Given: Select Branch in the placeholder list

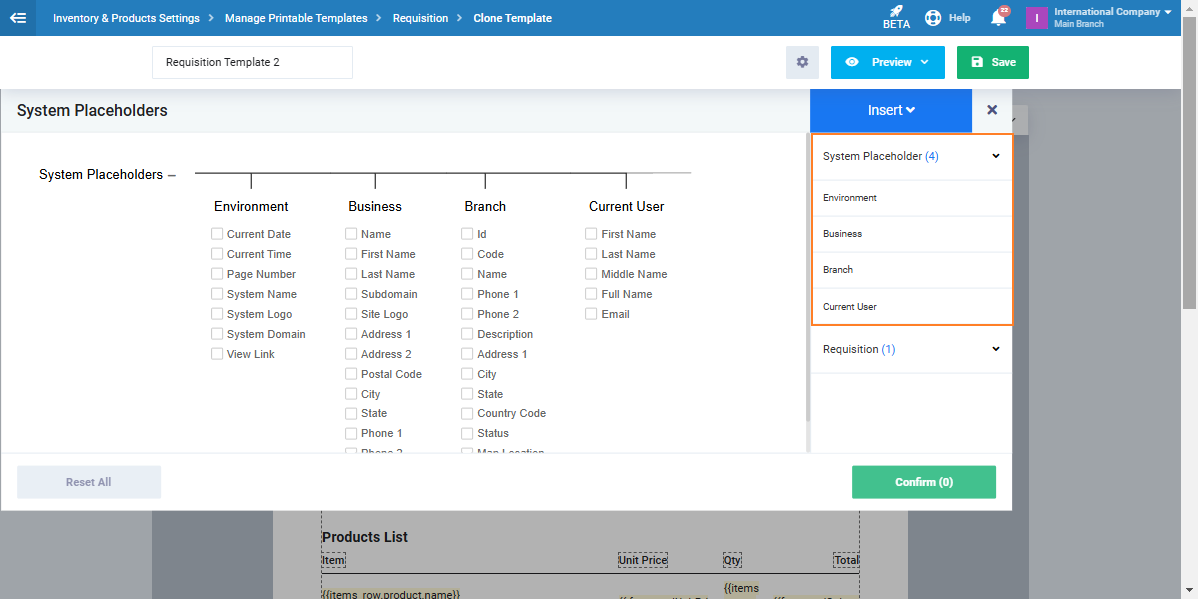Looking at the screenshot, I should pyautogui.click(x=838, y=270).
